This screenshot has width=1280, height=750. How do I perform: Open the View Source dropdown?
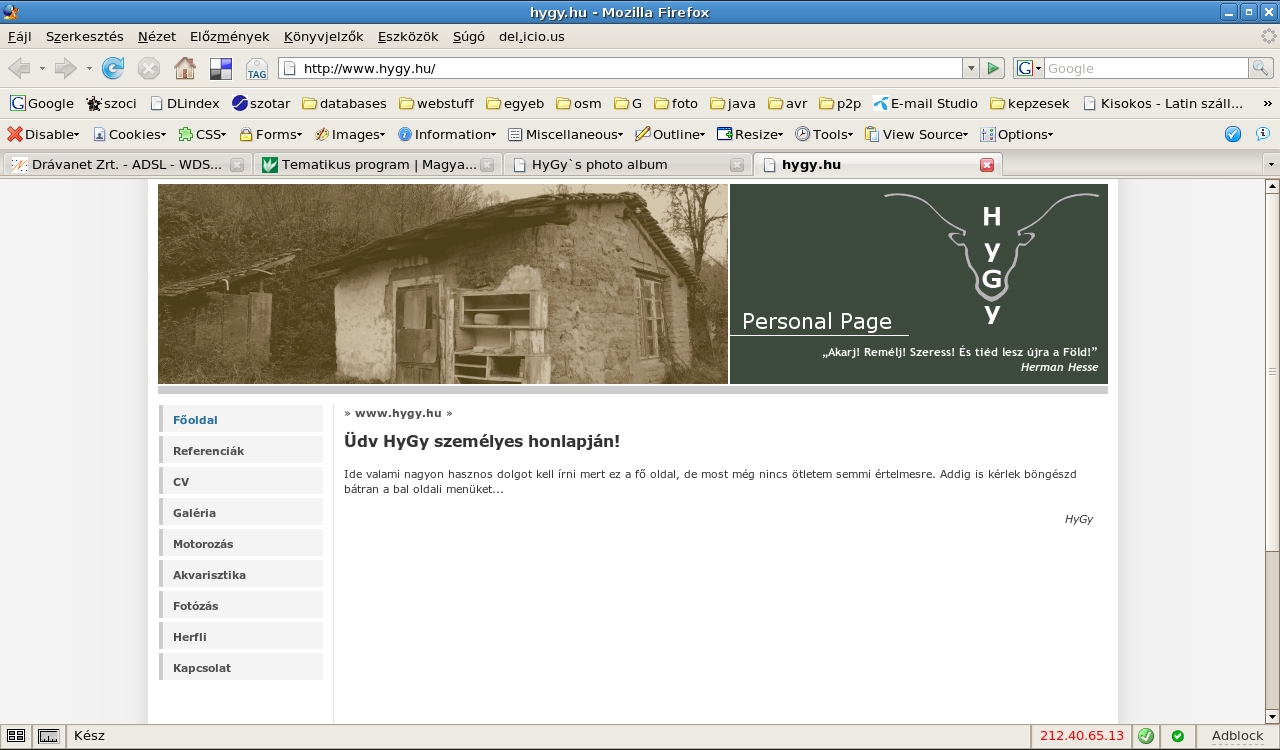(x=916, y=134)
